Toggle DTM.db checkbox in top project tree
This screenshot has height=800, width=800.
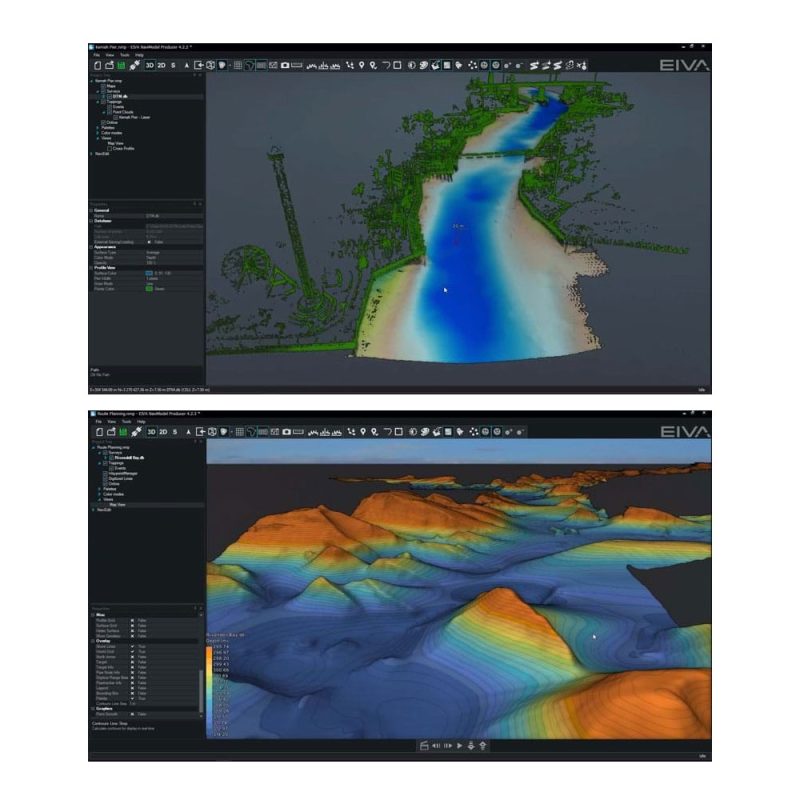click(x=110, y=96)
